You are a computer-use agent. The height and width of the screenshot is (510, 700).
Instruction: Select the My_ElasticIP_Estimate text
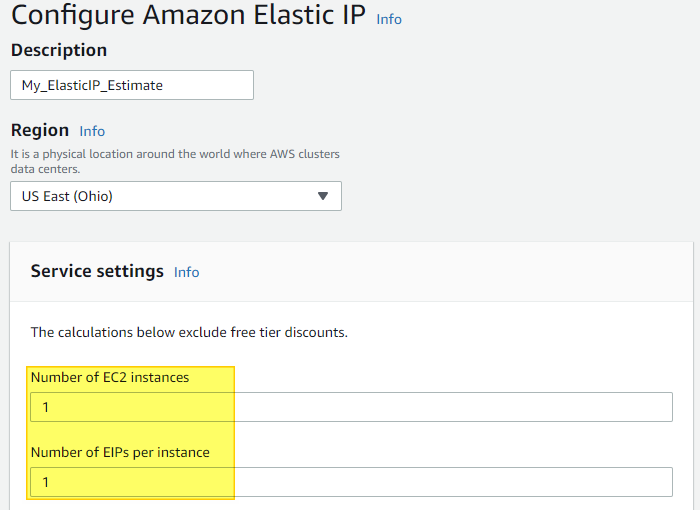[x=92, y=85]
